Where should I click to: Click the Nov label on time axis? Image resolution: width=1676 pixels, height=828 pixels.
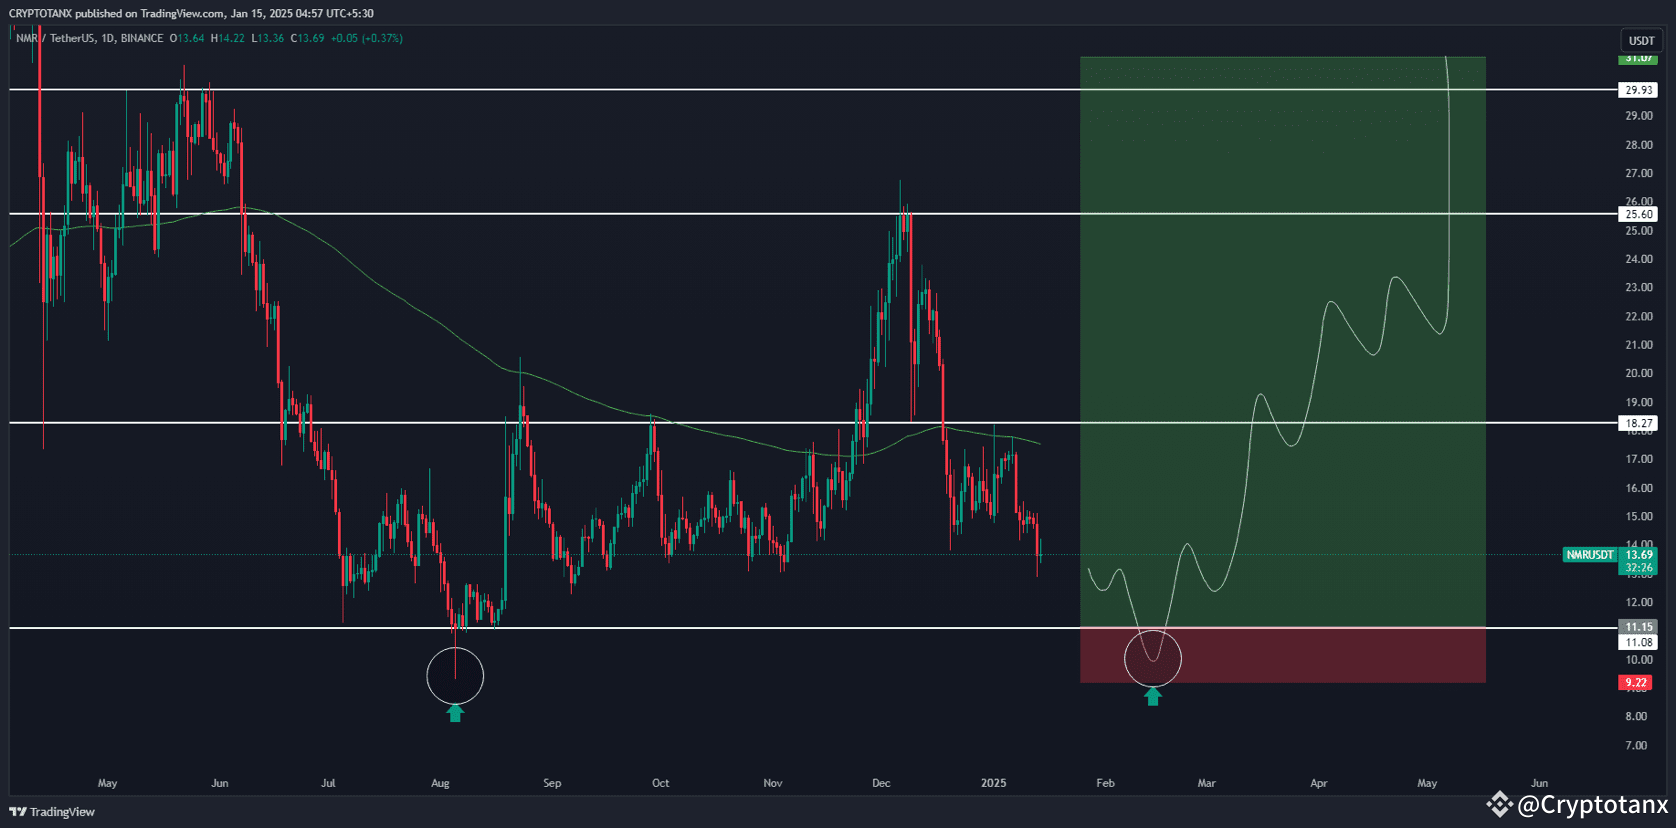coord(773,783)
